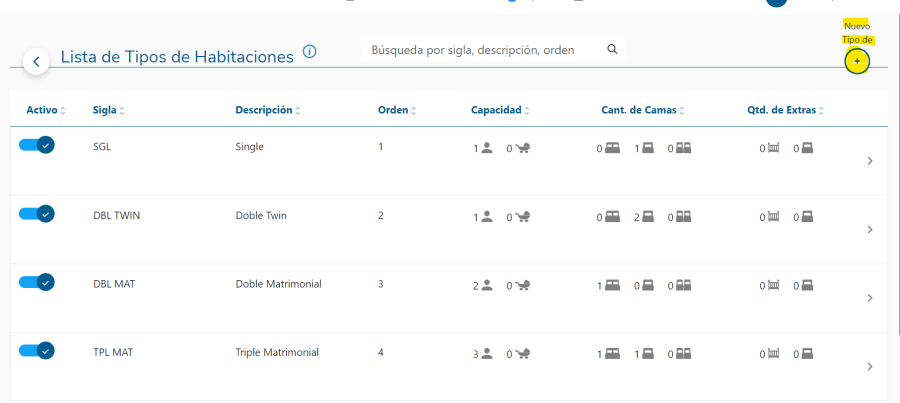
Task: Click the baby stroller icon in Doble Twin row
Action: click(x=522, y=216)
